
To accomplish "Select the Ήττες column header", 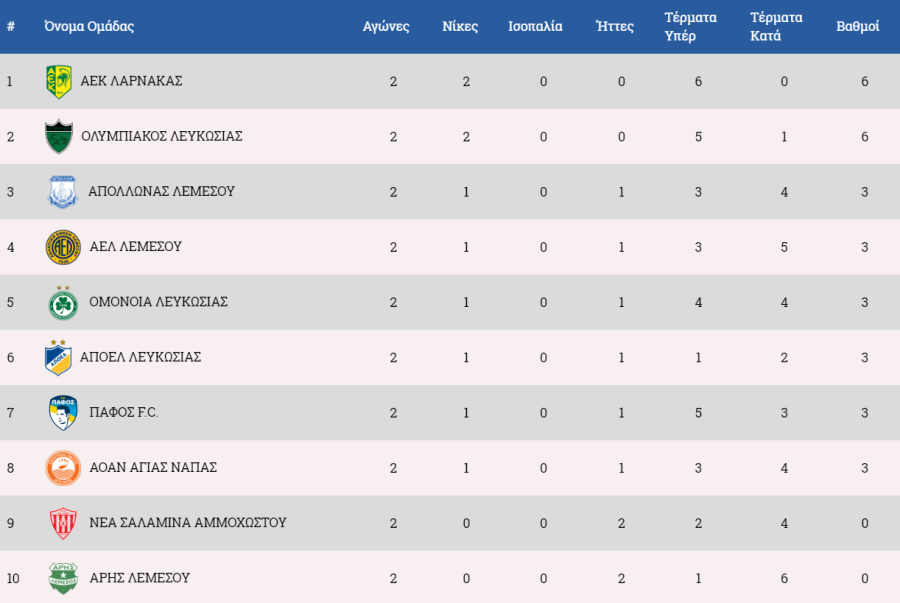I will [615, 26].
